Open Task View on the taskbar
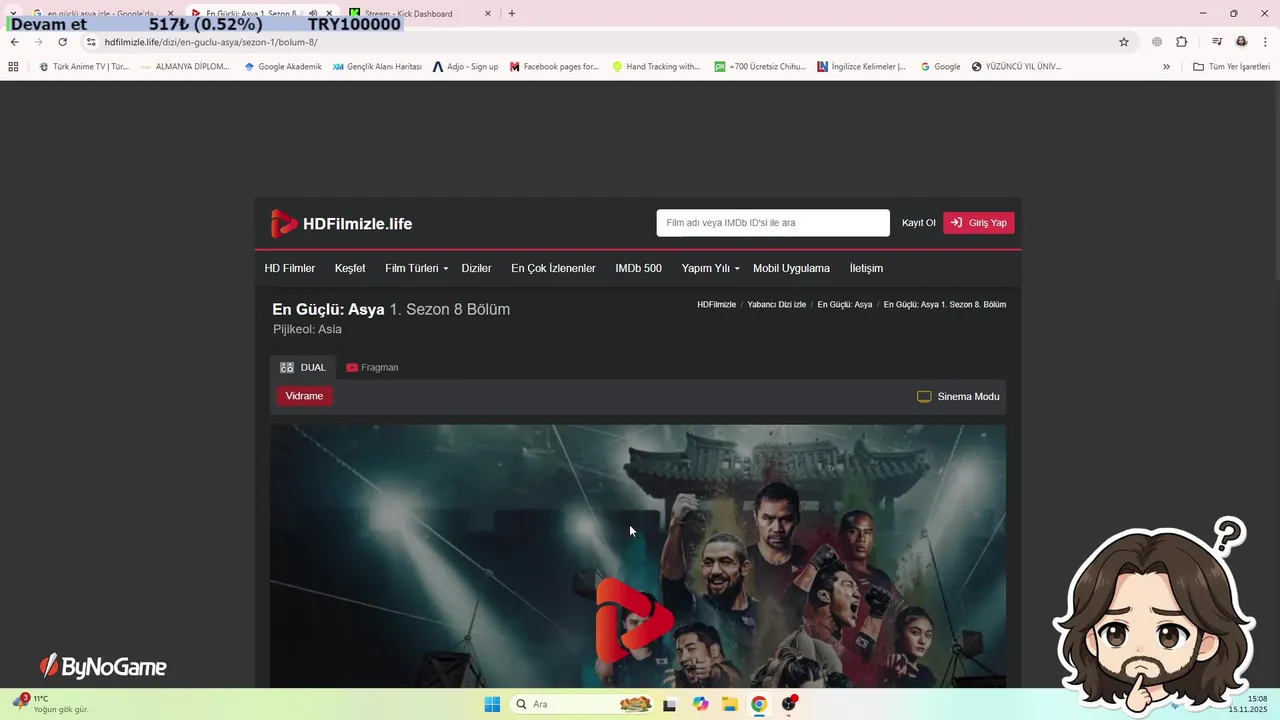This screenshot has width=1280, height=720. click(x=670, y=704)
